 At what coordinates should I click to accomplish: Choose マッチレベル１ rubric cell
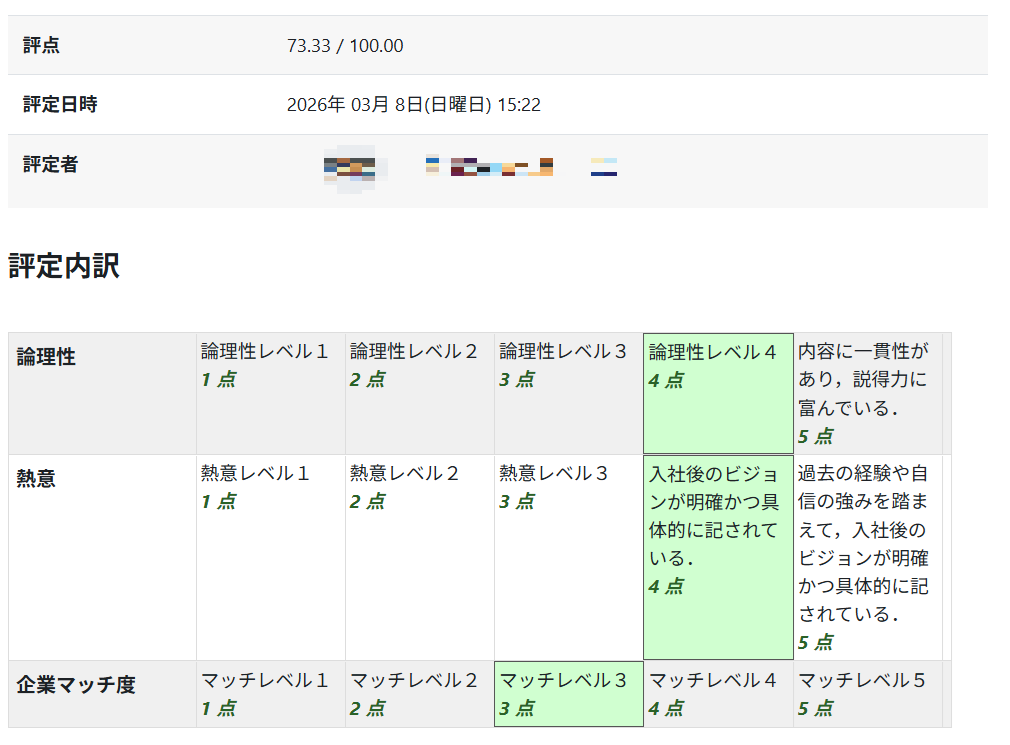(x=270, y=694)
